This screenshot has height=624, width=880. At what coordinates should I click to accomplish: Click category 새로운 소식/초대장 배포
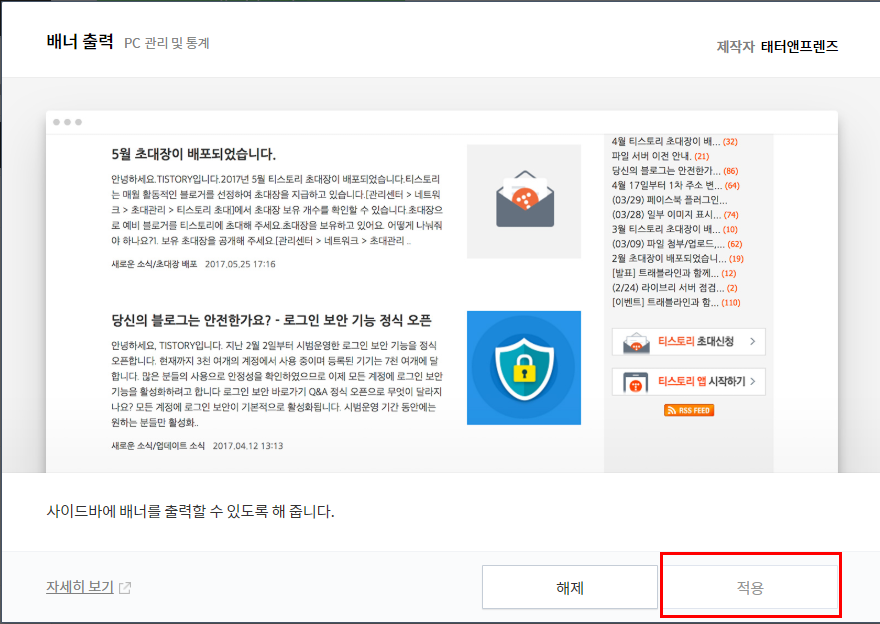click(154, 264)
